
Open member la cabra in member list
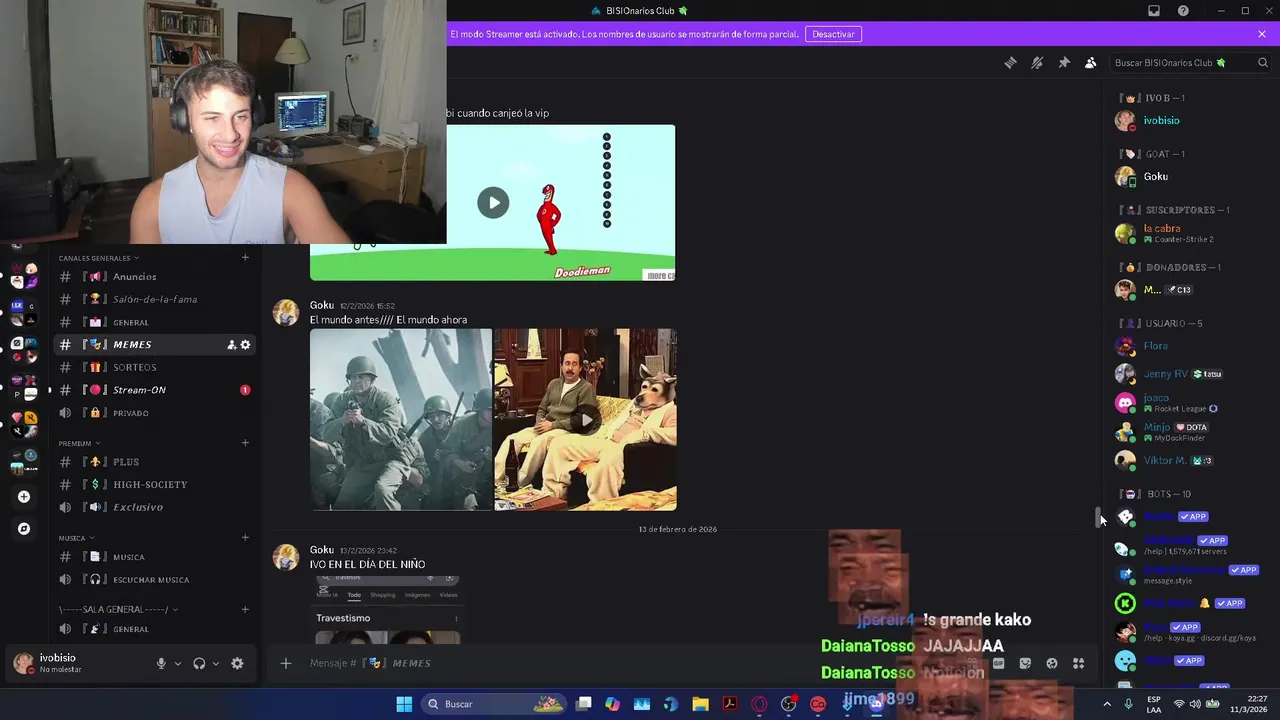click(x=1190, y=233)
